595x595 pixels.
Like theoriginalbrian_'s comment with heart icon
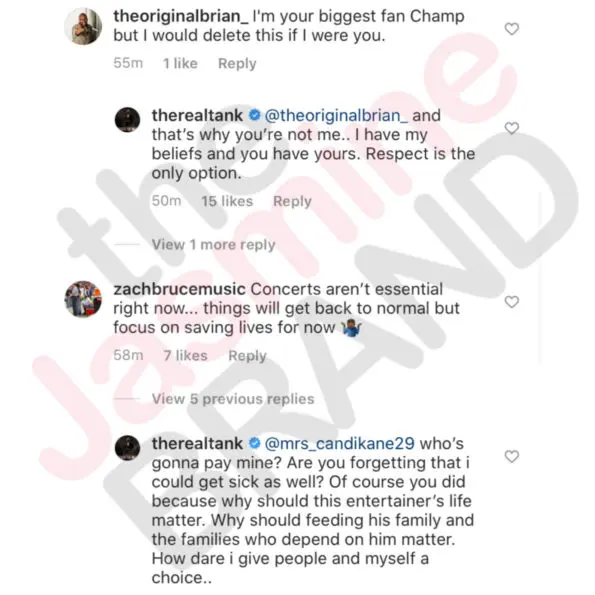click(x=512, y=29)
